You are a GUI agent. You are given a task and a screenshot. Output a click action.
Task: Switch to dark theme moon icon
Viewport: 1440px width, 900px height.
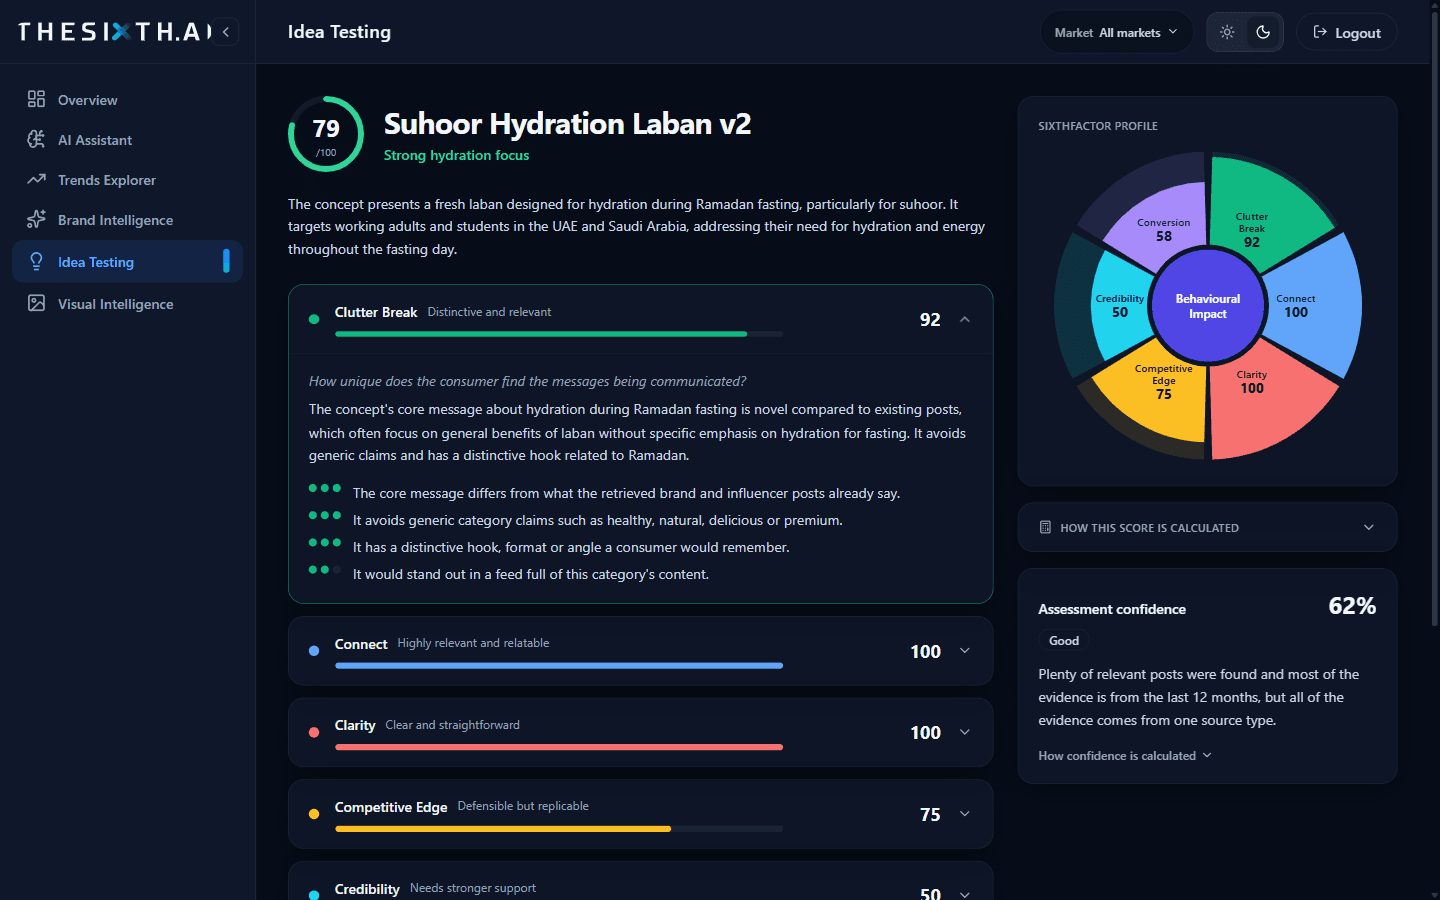pyautogui.click(x=1263, y=32)
